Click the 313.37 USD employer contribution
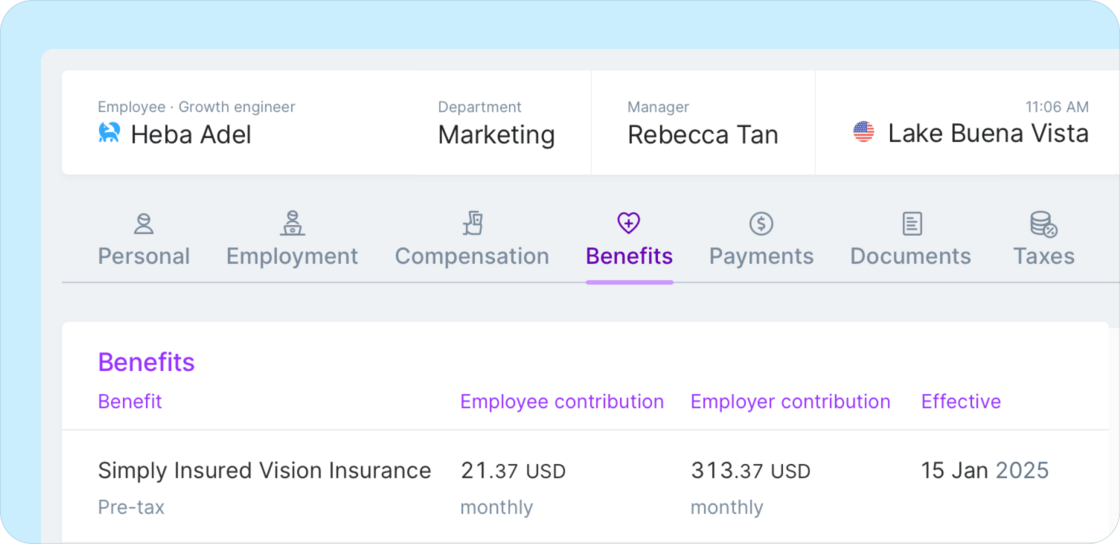The image size is (1120, 544). click(751, 470)
